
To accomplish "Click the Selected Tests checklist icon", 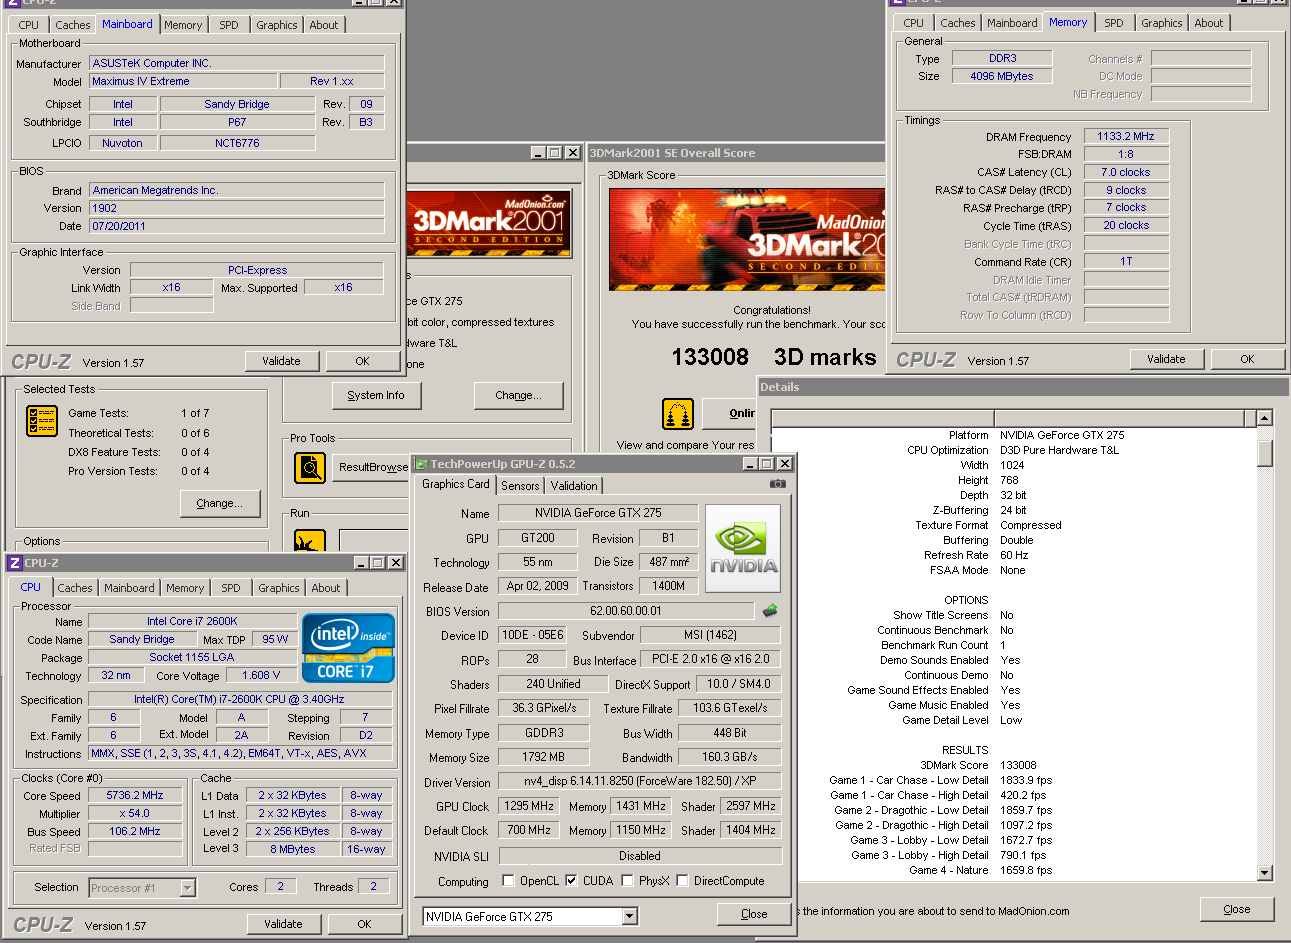I will pyautogui.click(x=42, y=421).
